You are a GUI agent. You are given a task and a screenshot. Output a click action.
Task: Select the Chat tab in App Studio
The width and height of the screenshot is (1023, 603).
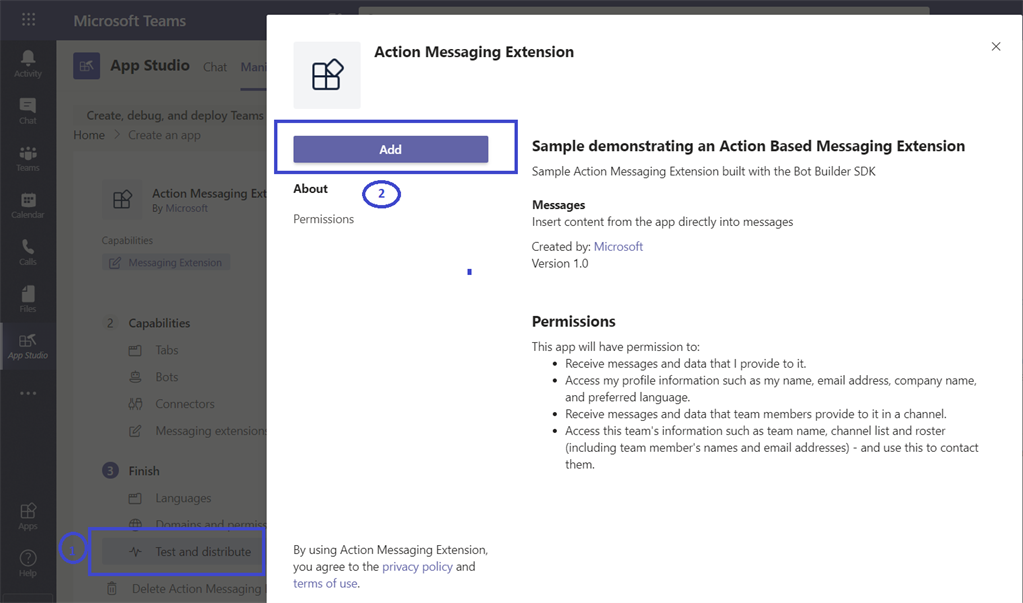click(215, 67)
